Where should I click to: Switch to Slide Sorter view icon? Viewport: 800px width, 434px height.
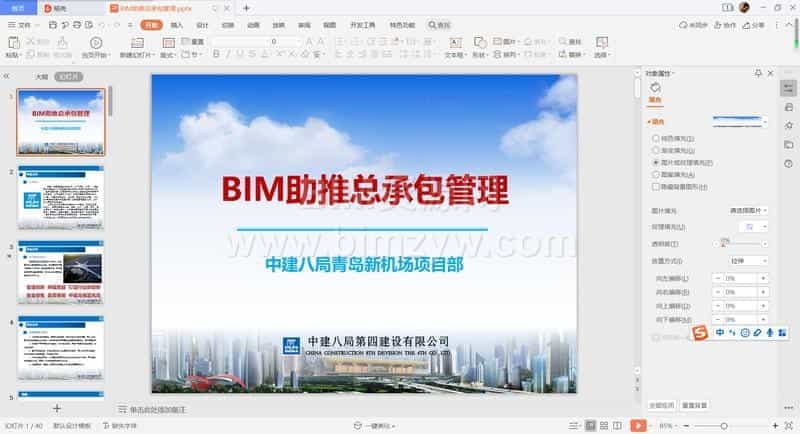coord(604,425)
